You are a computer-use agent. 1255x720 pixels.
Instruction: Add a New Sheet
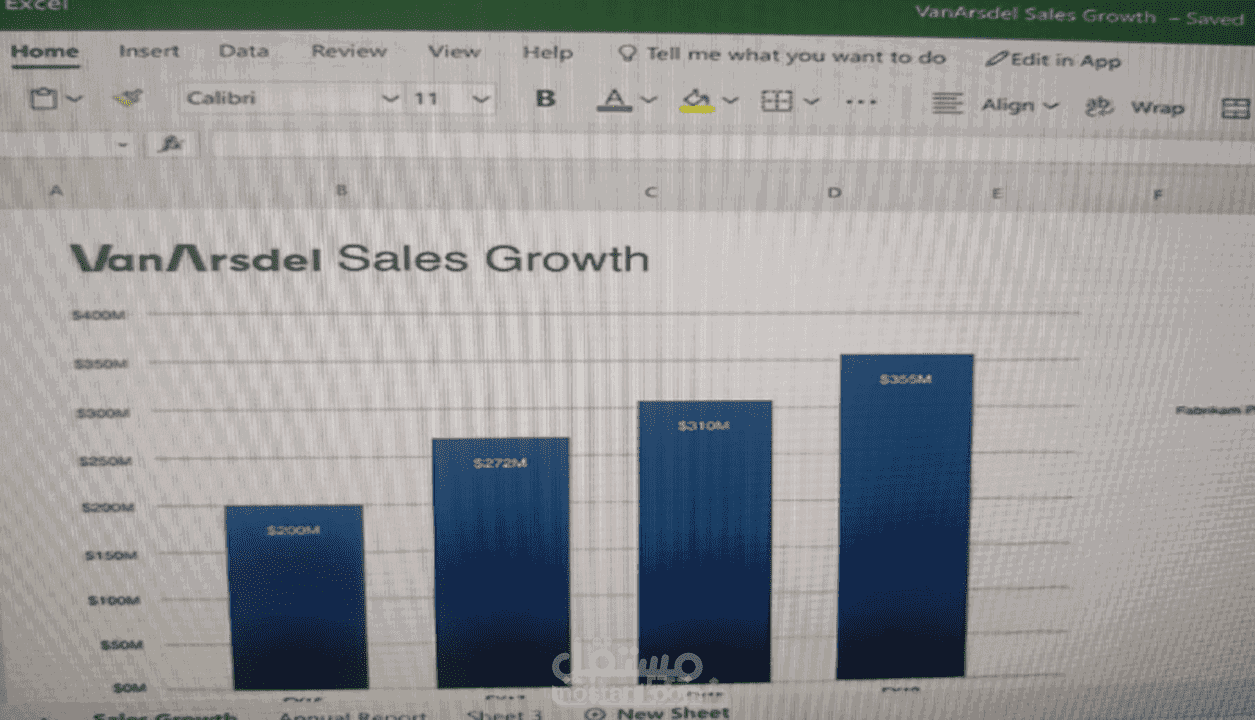click(x=658, y=713)
